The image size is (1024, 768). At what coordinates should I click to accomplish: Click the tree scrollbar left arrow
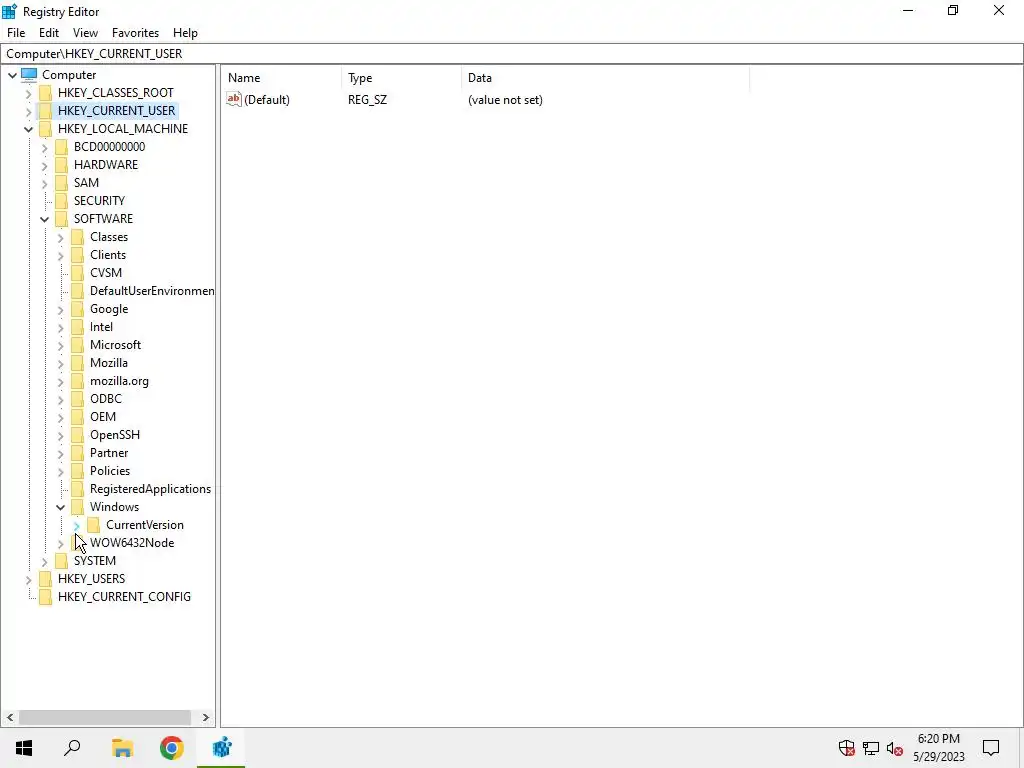tap(10, 718)
